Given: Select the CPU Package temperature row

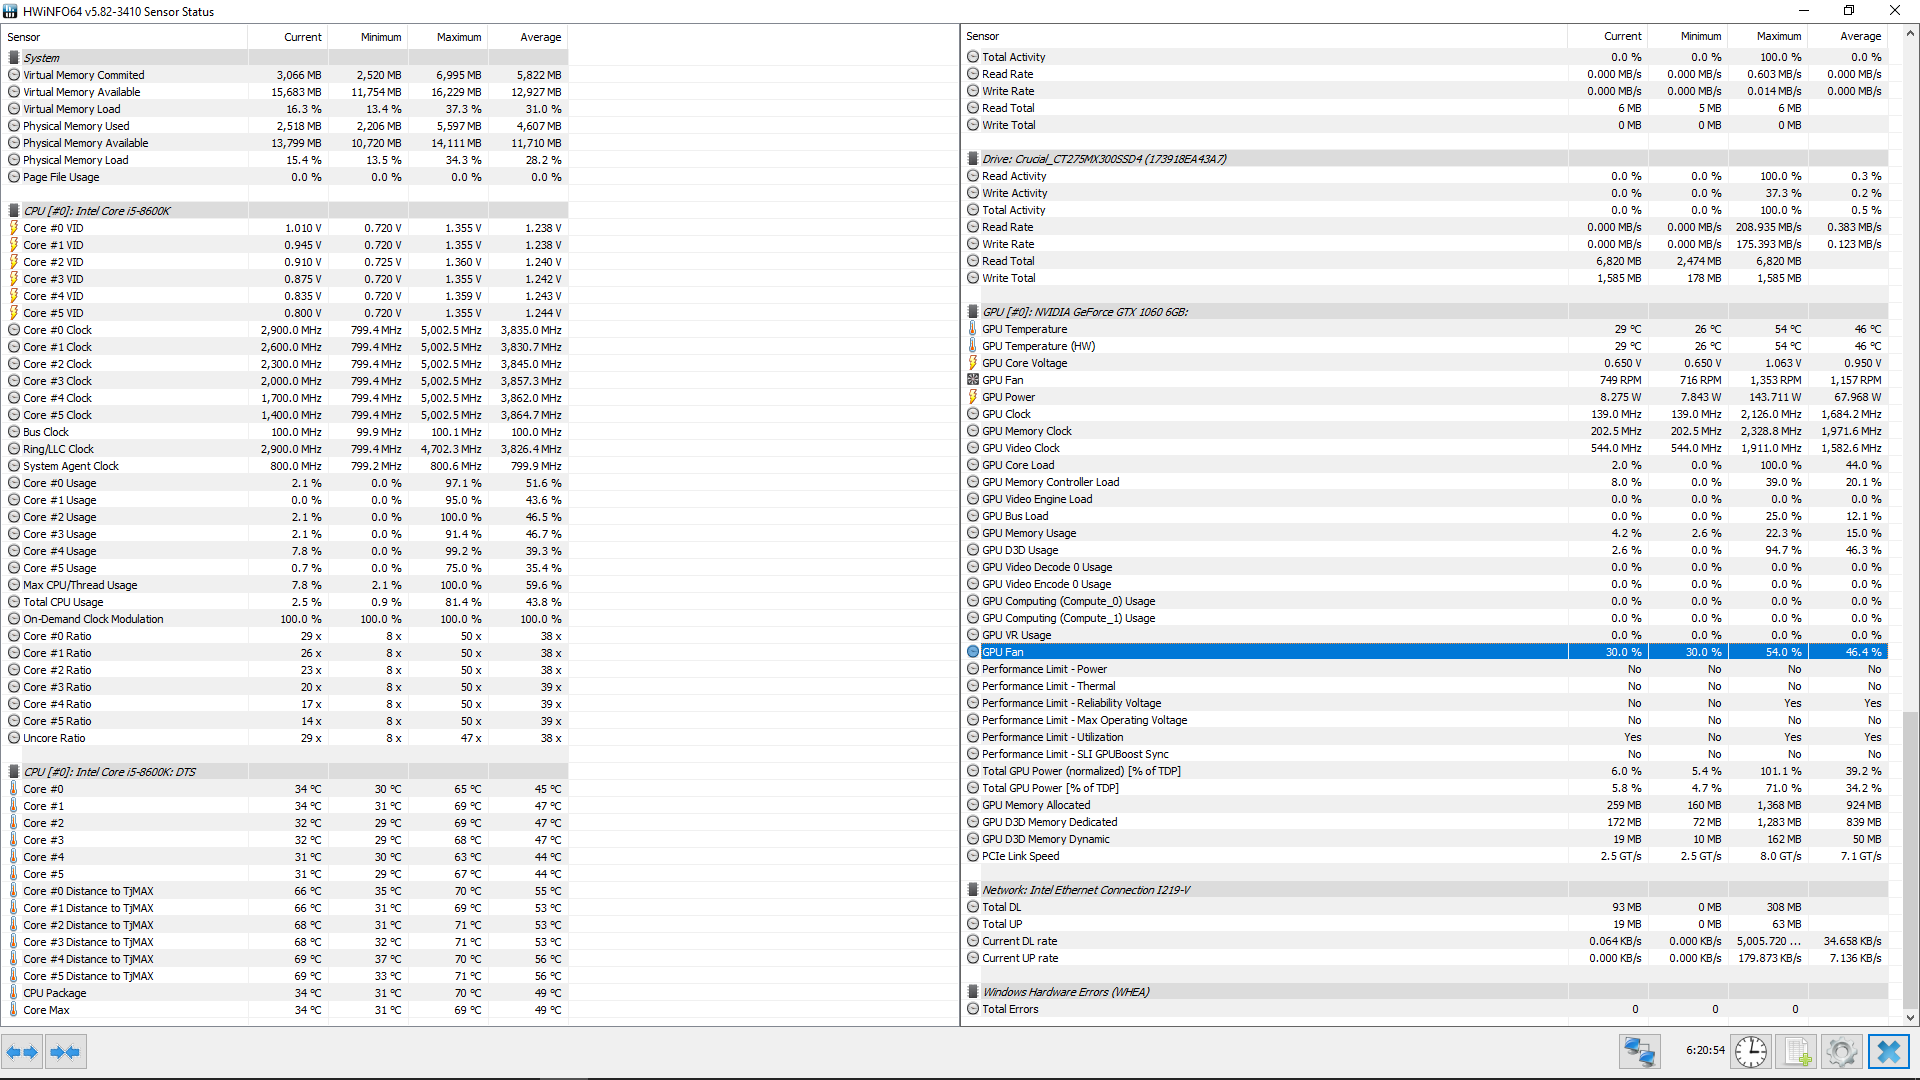Looking at the screenshot, I should [55, 993].
